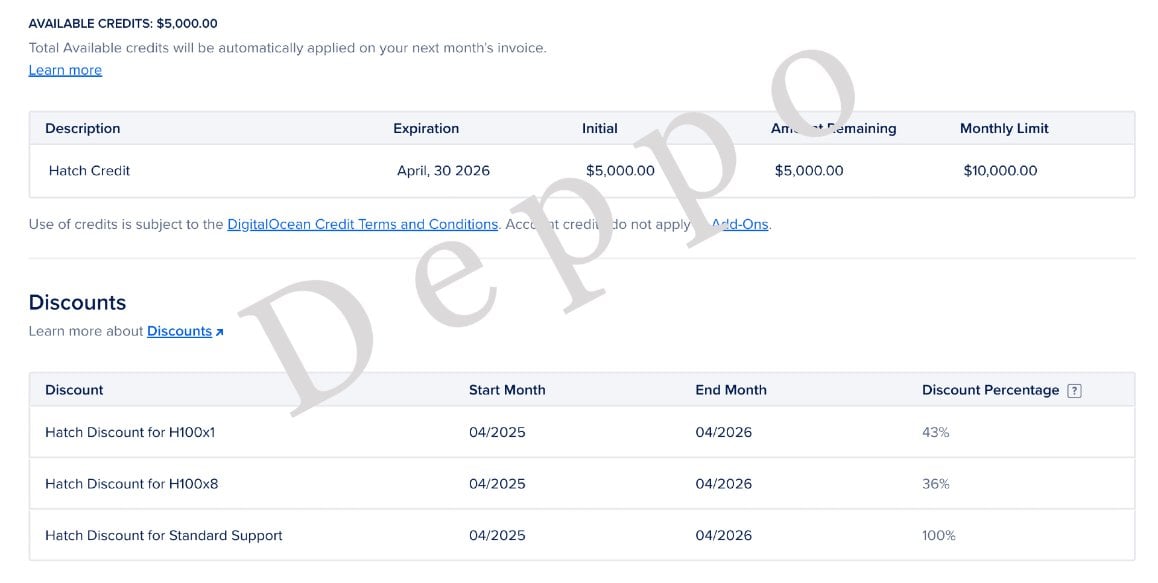Click the 100% discount percentage value
Screen dimensions: 1158x583
pos(939,536)
